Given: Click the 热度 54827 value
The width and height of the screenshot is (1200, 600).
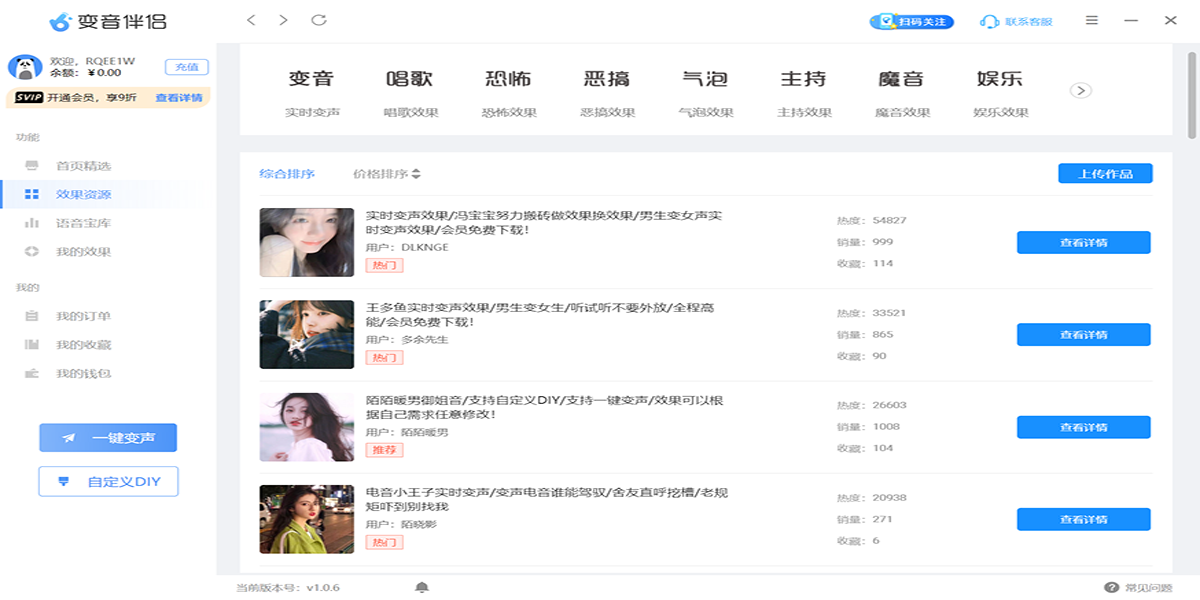Looking at the screenshot, I should pyautogui.click(x=890, y=220).
